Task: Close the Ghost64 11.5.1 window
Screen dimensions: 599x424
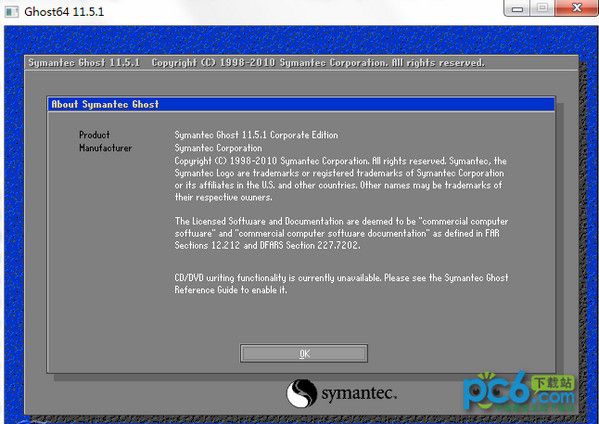Action: [576, 8]
